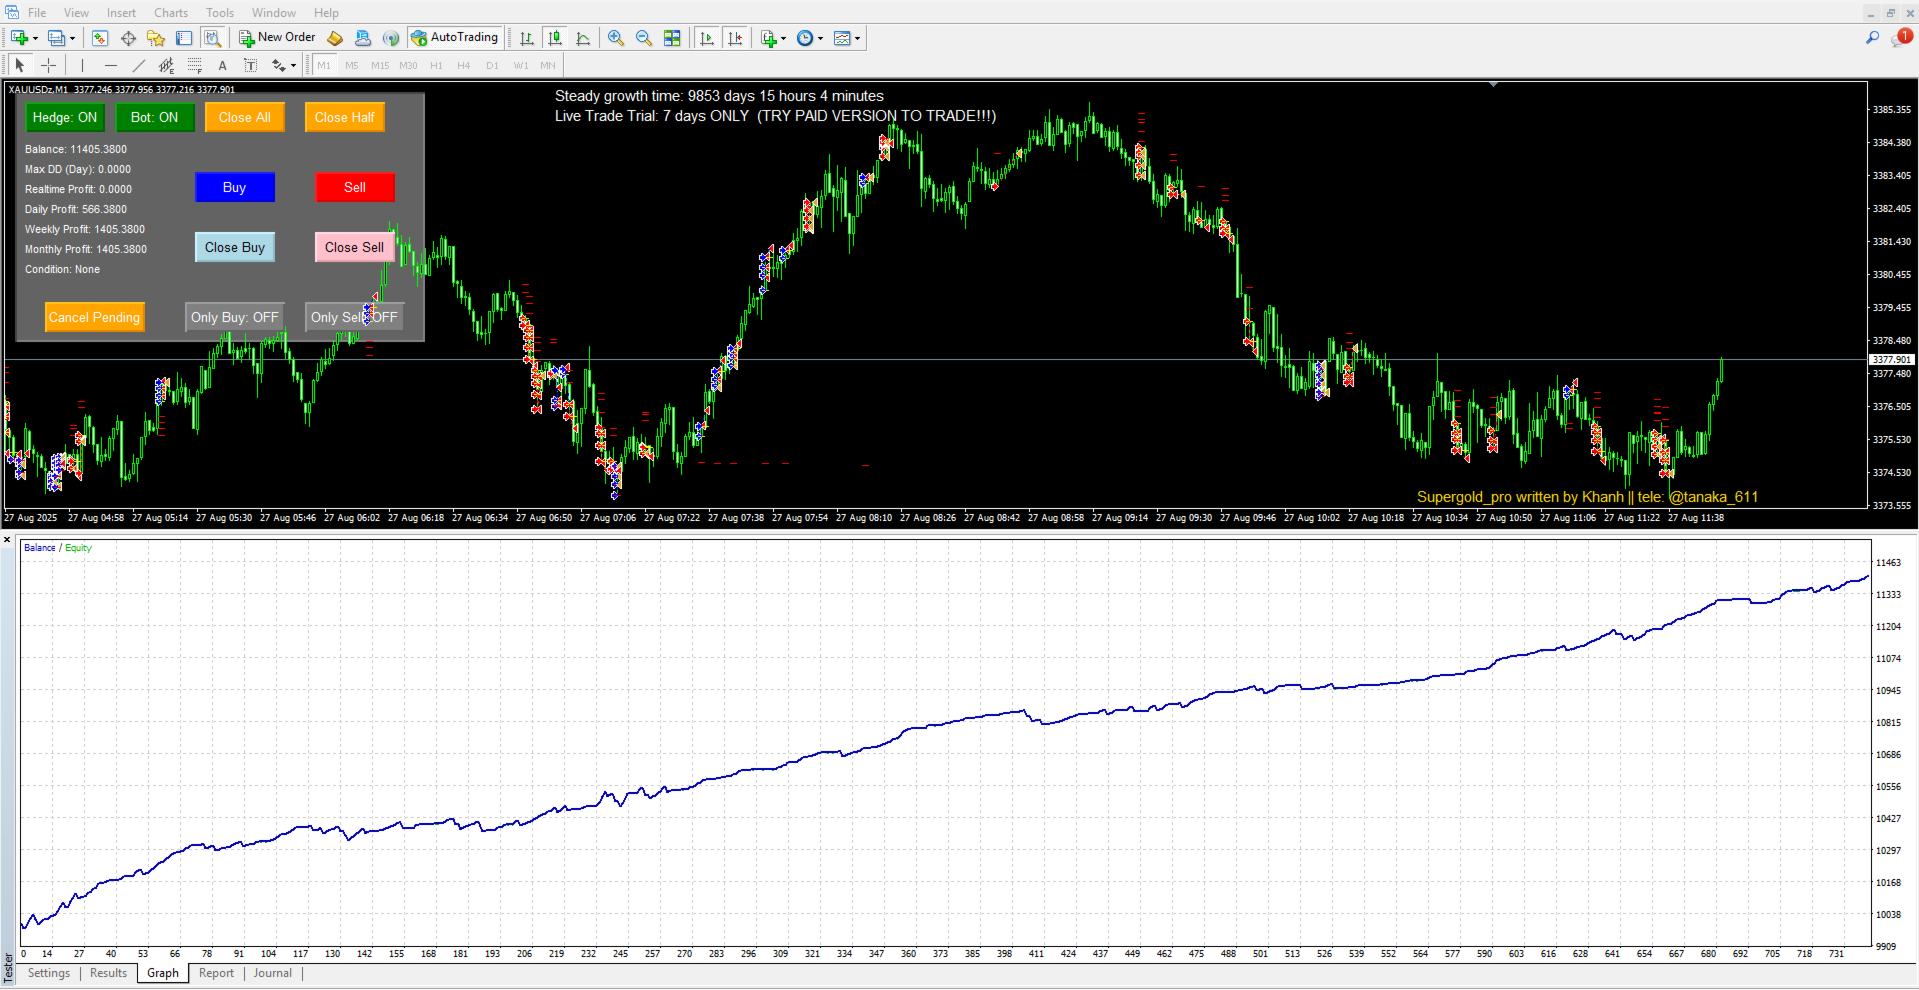Image resolution: width=1919 pixels, height=990 pixels.
Task: Toggle Only Buy: OFF
Action: pos(235,317)
